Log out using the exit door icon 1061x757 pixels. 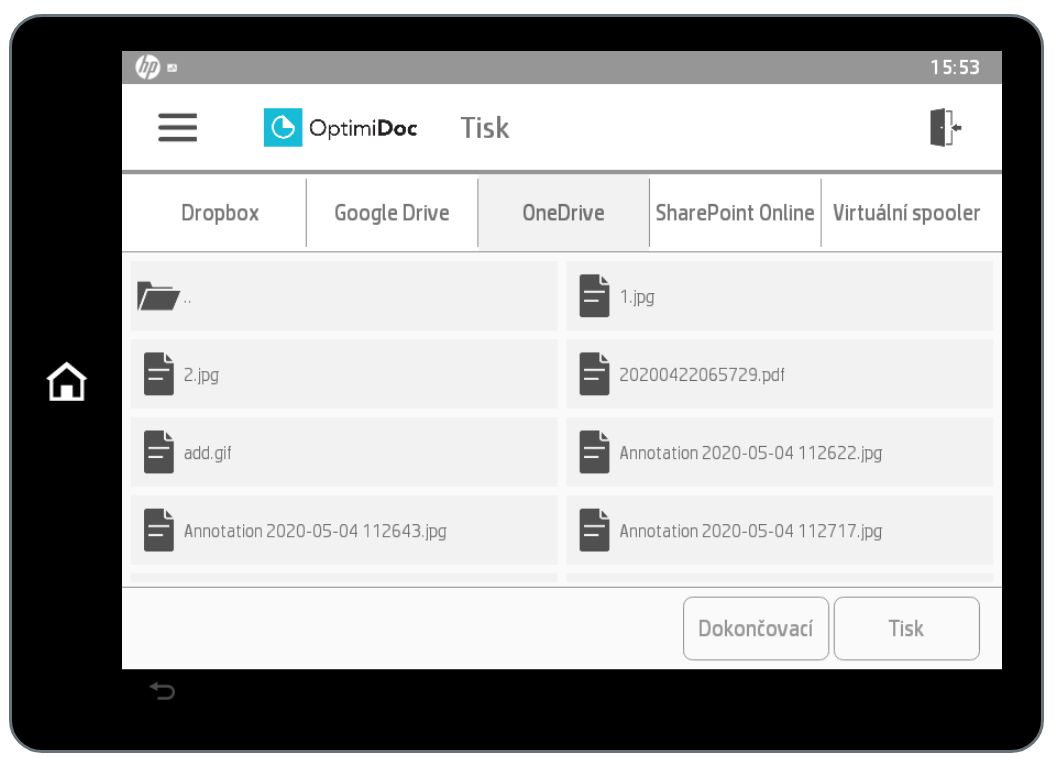(945, 127)
